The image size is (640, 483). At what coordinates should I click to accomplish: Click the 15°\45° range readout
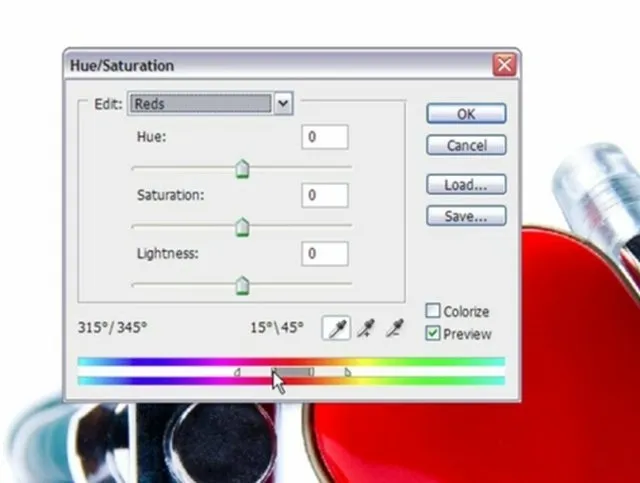[x=277, y=327]
